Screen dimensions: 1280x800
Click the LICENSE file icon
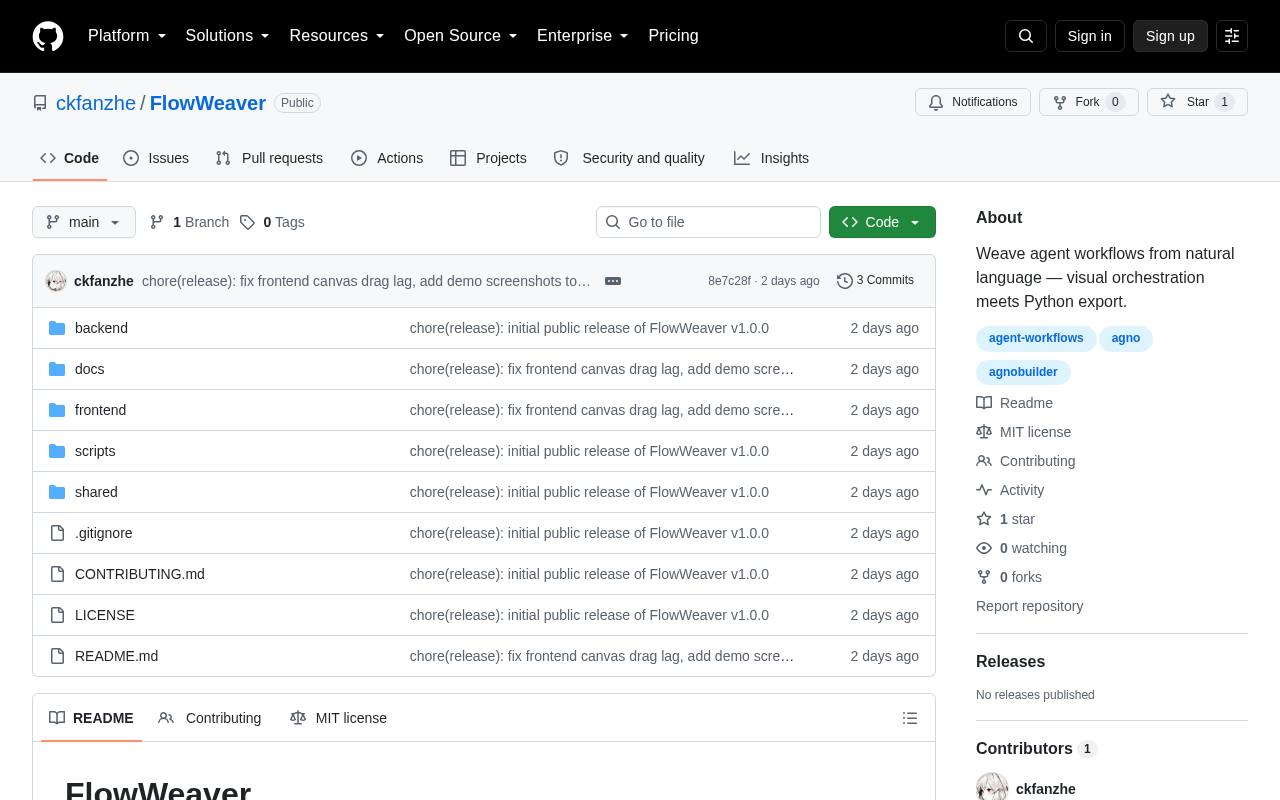coord(57,615)
